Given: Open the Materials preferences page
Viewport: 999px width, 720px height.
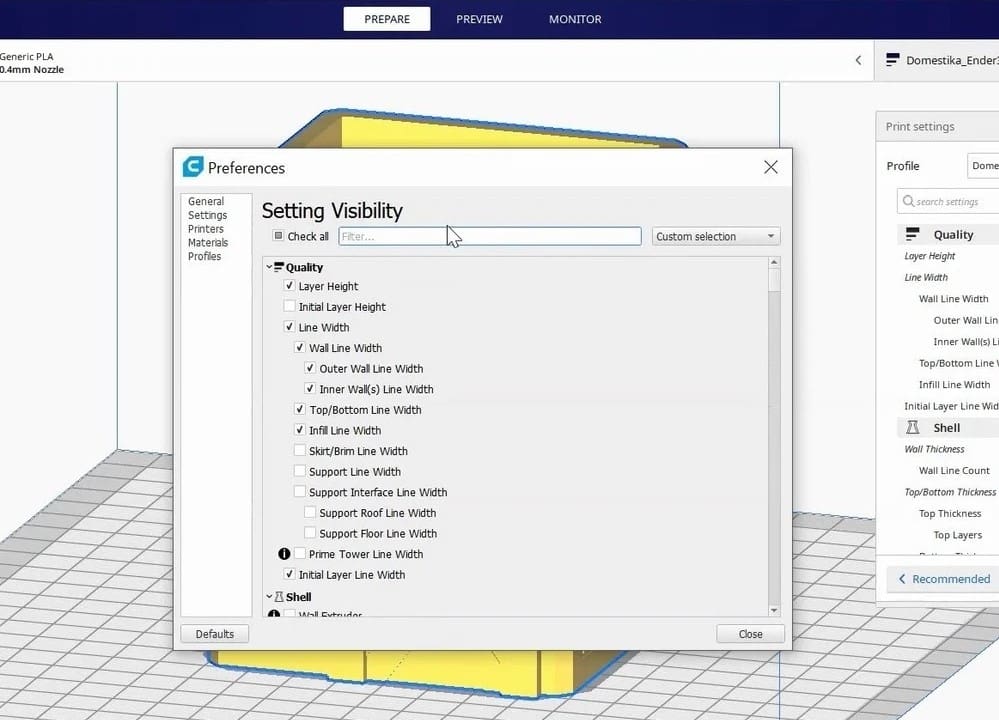Looking at the screenshot, I should coord(208,243).
